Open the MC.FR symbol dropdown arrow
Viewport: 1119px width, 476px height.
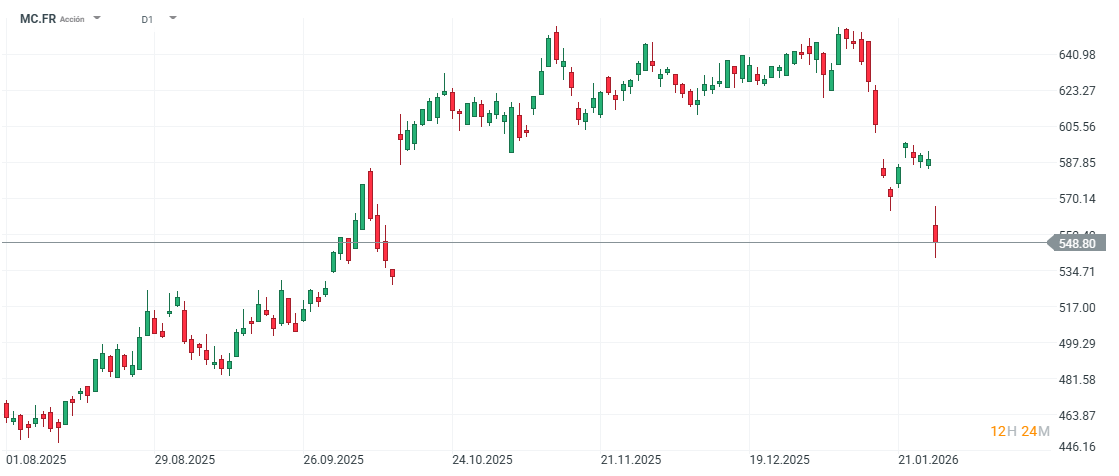[97, 18]
